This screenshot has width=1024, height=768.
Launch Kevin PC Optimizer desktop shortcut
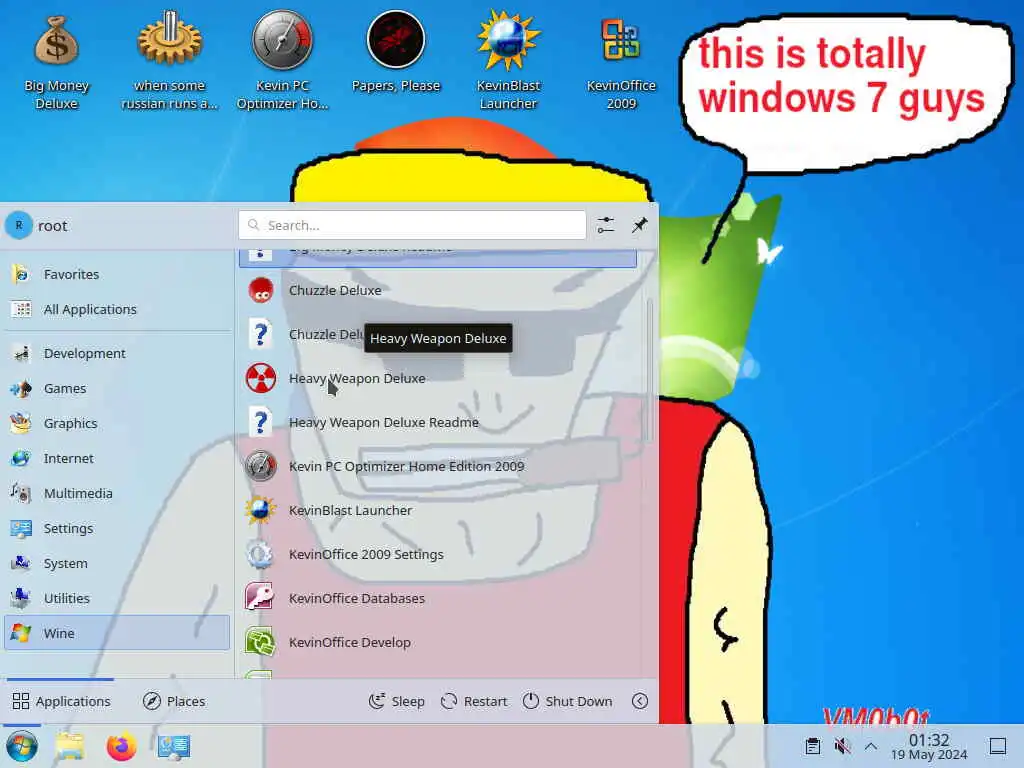pyautogui.click(x=282, y=60)
